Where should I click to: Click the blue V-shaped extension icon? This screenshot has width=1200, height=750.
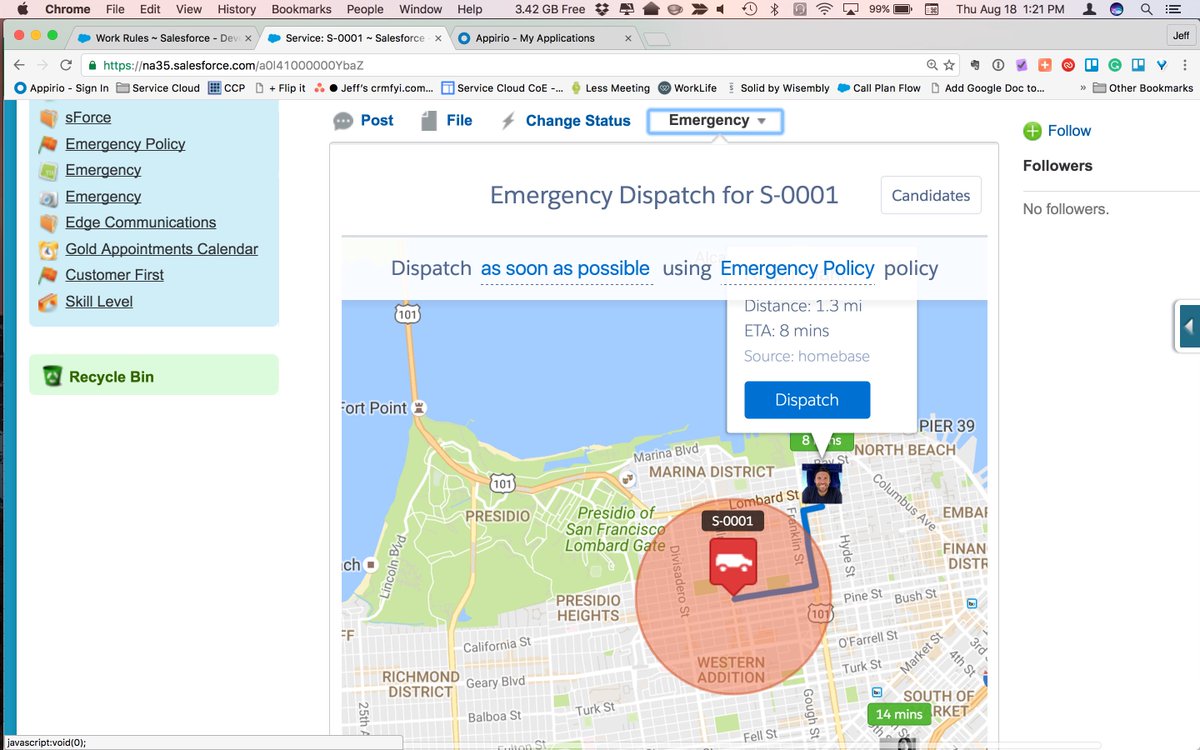(x=1161, y=65)
